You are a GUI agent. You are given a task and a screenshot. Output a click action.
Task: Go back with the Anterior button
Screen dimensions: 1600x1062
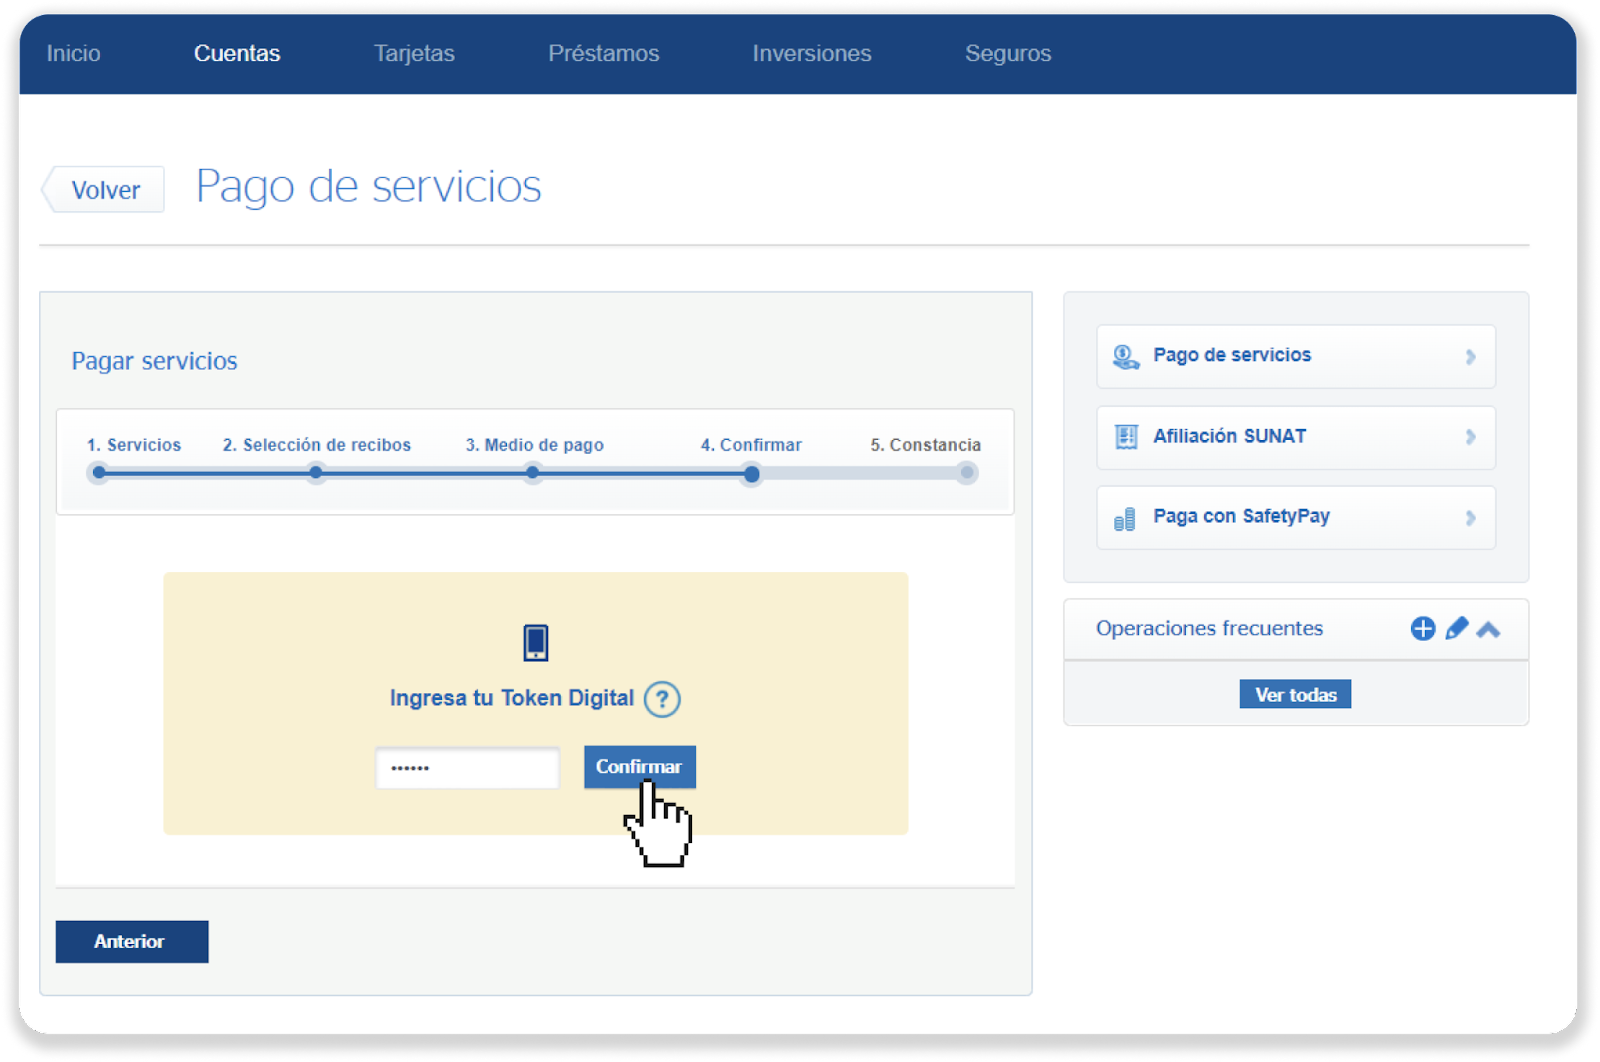pos(132,942)
